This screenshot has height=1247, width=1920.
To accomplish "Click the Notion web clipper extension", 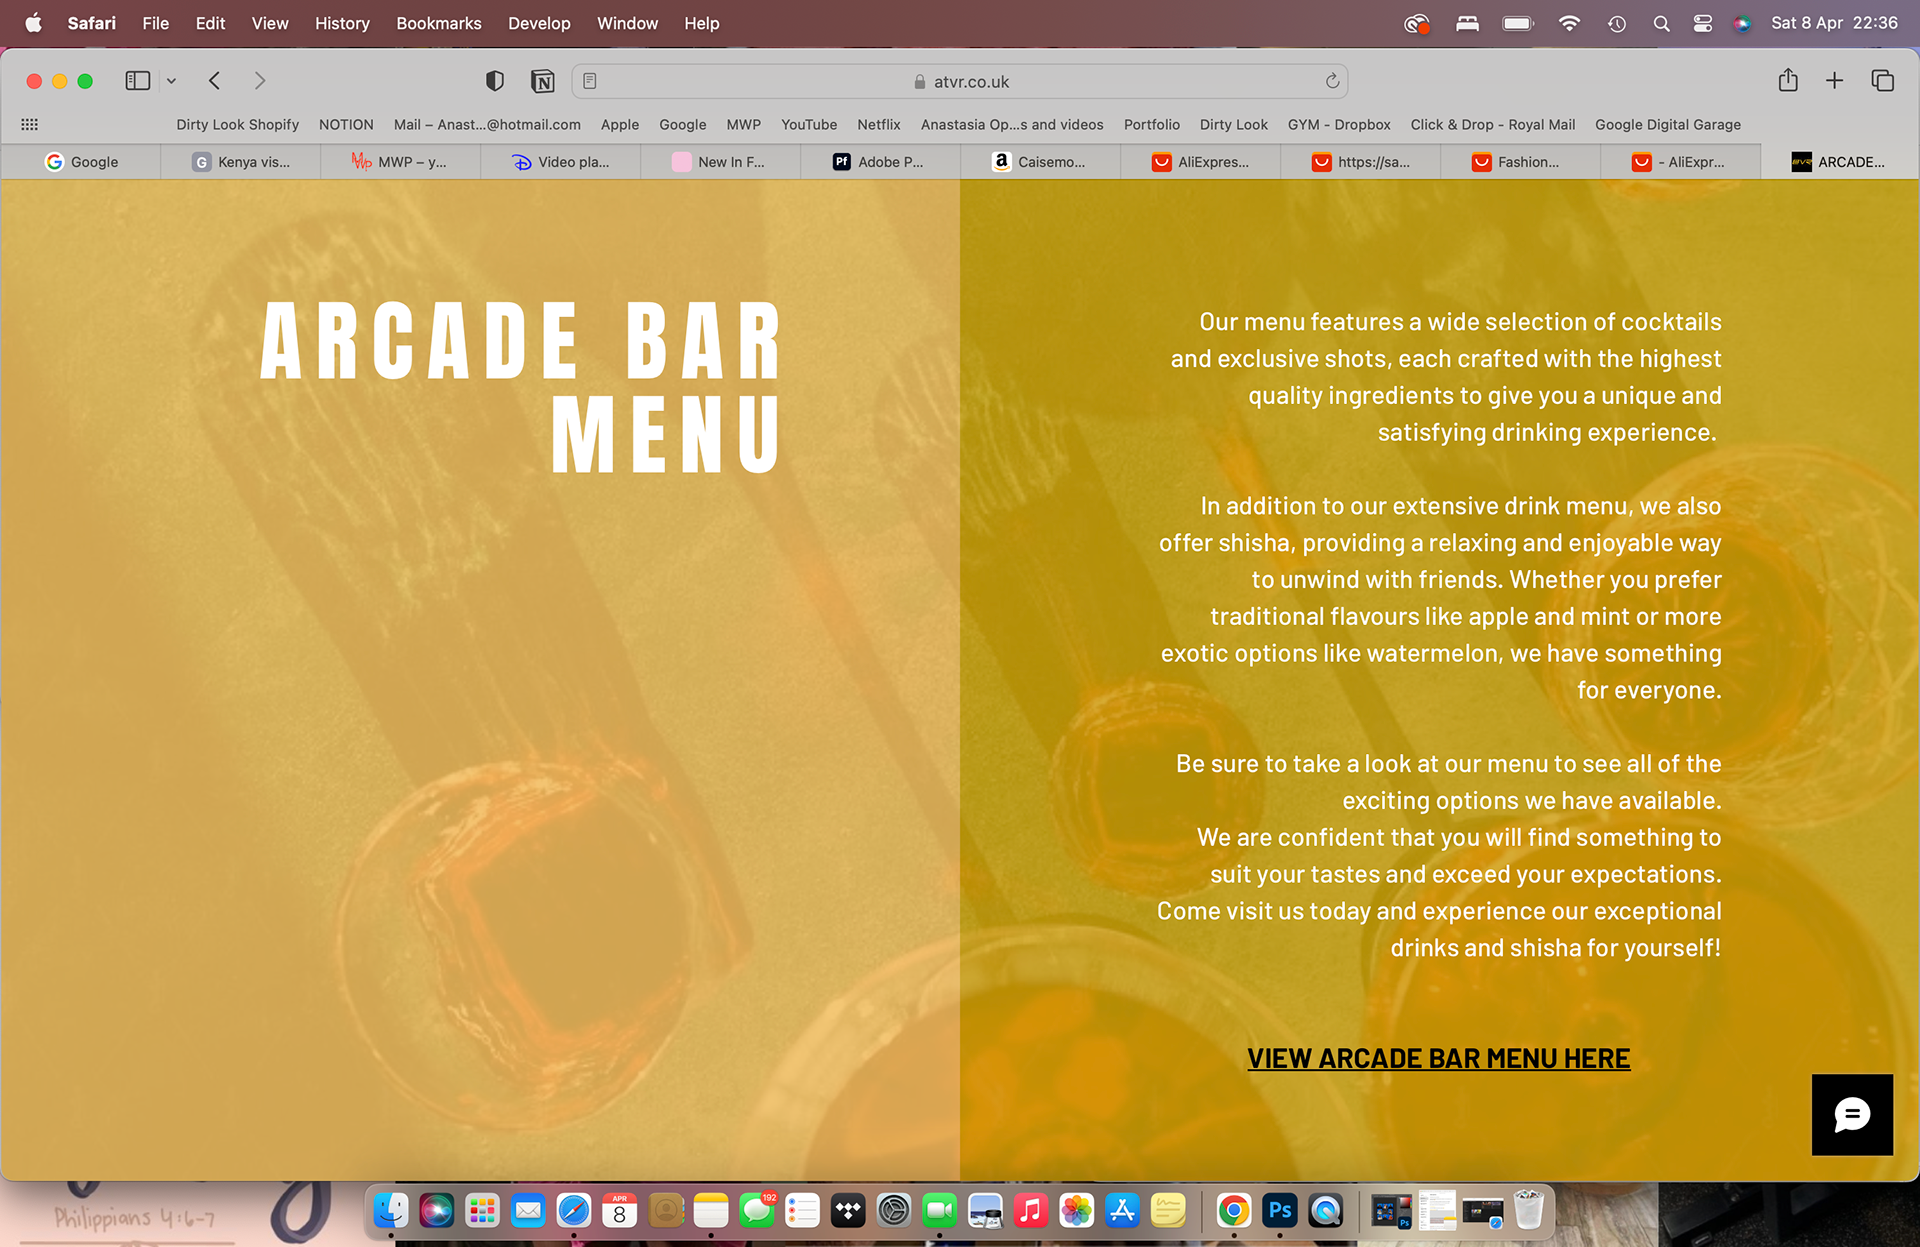I will 542,81.
